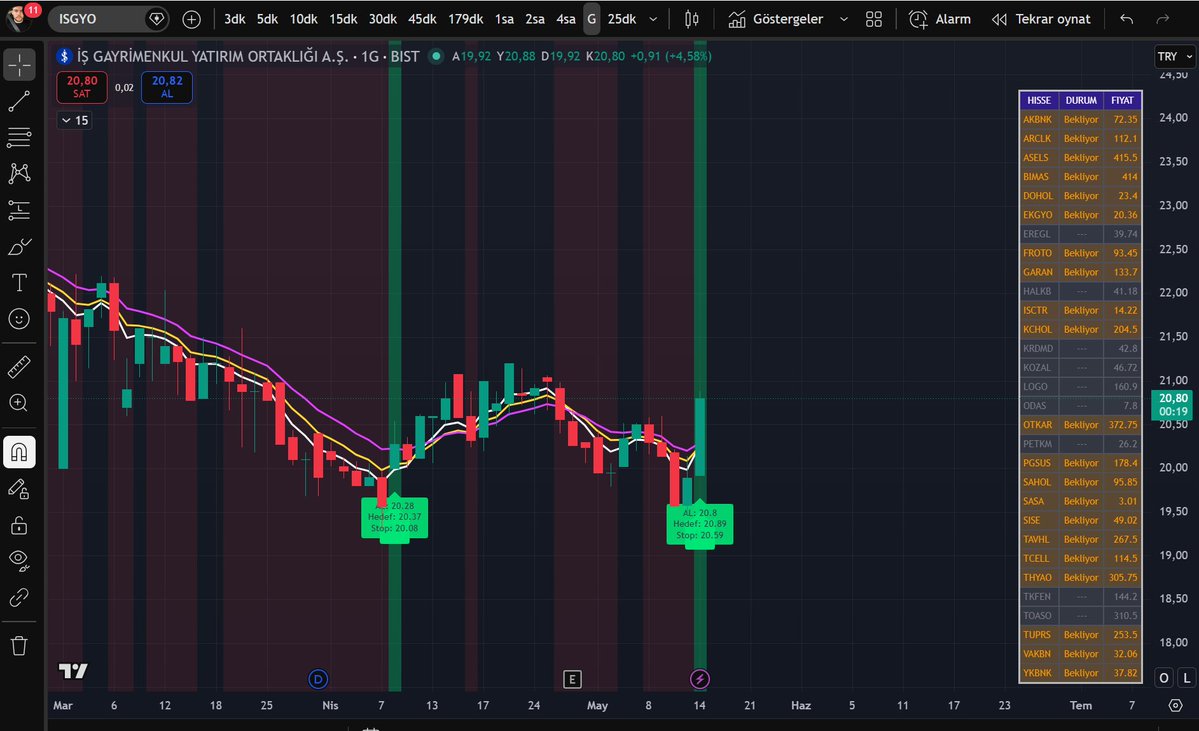The image size is (1199, 731).
Task: Toggle stay in drawing mode
Action: point(19,489)
